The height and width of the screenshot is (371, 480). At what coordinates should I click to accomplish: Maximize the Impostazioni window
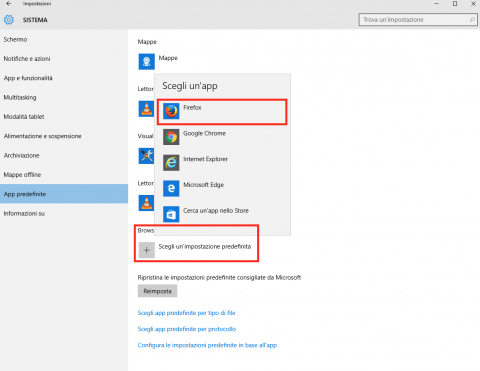tap(455, 4)
